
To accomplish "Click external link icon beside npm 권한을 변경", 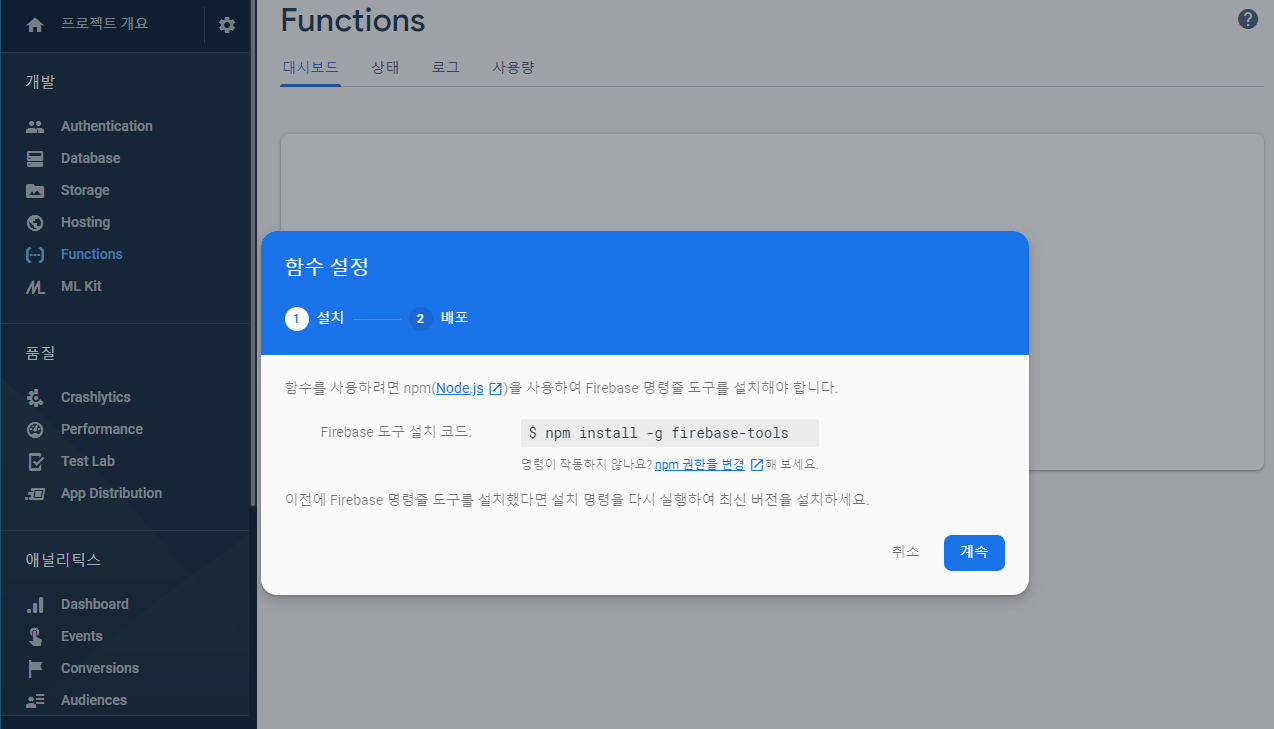I will pos(757,464).
